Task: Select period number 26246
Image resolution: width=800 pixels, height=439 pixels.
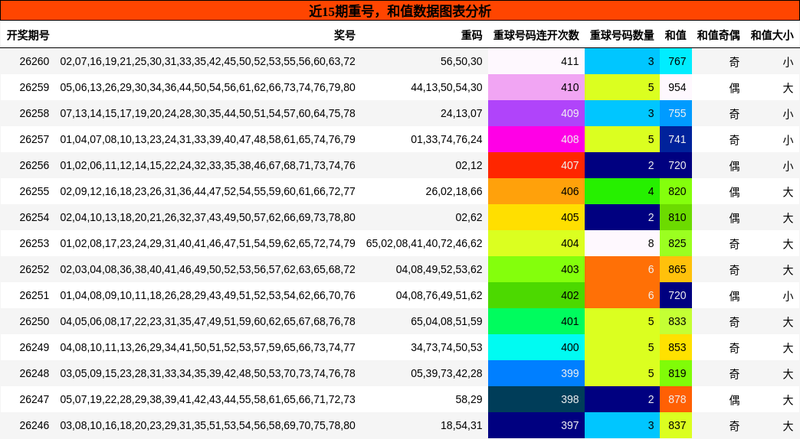Action: click(34, 426)
